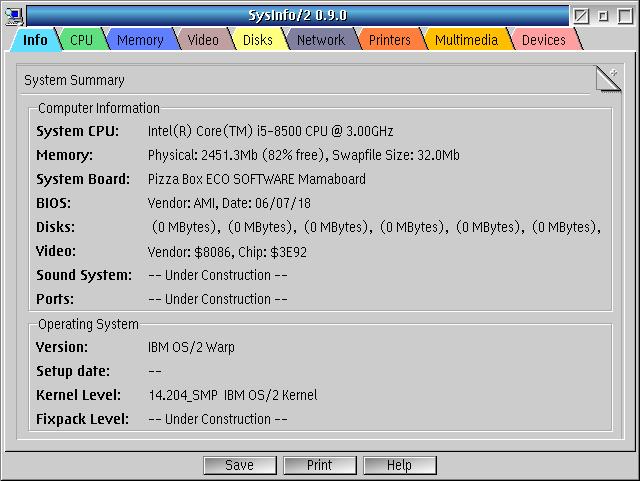Go to the Disks tab
640x481 pixels.
pyautogui.click(x=258, y=40)
